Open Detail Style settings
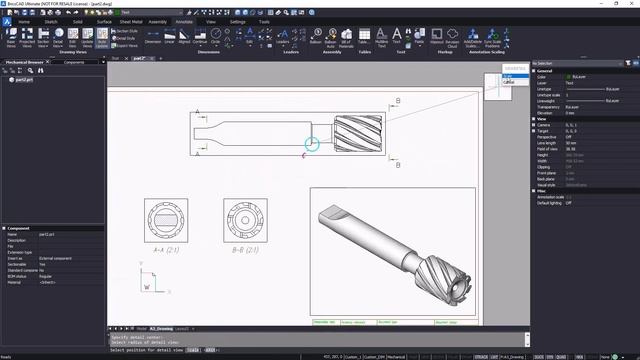 (x=123, y=38)
